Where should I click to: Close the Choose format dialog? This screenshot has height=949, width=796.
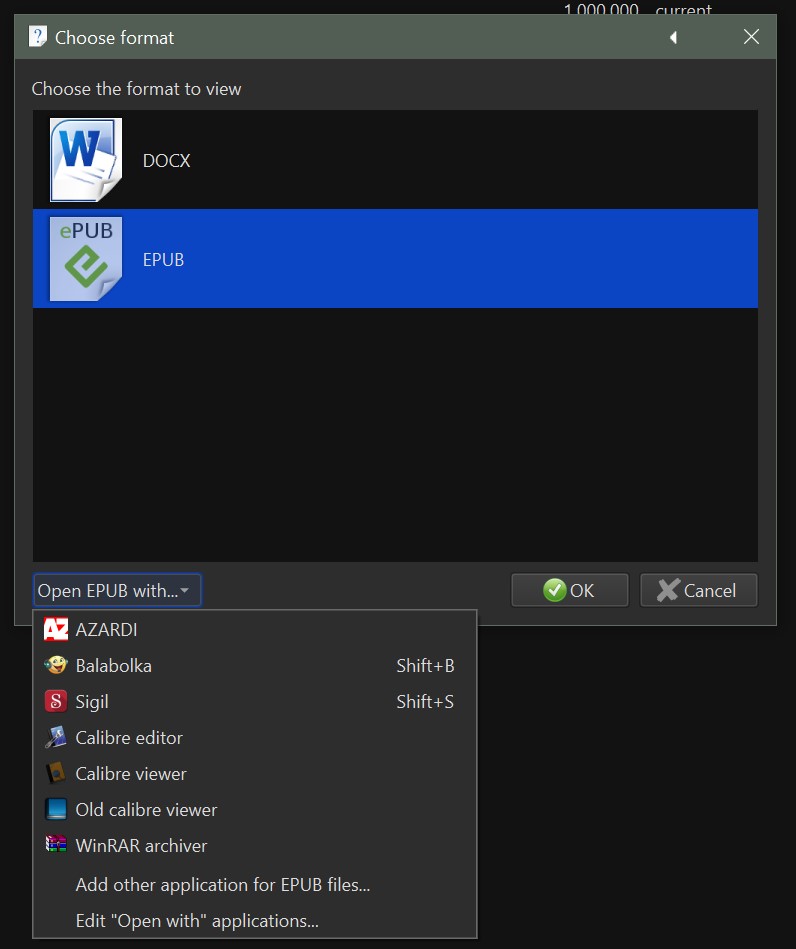point(751,37)
